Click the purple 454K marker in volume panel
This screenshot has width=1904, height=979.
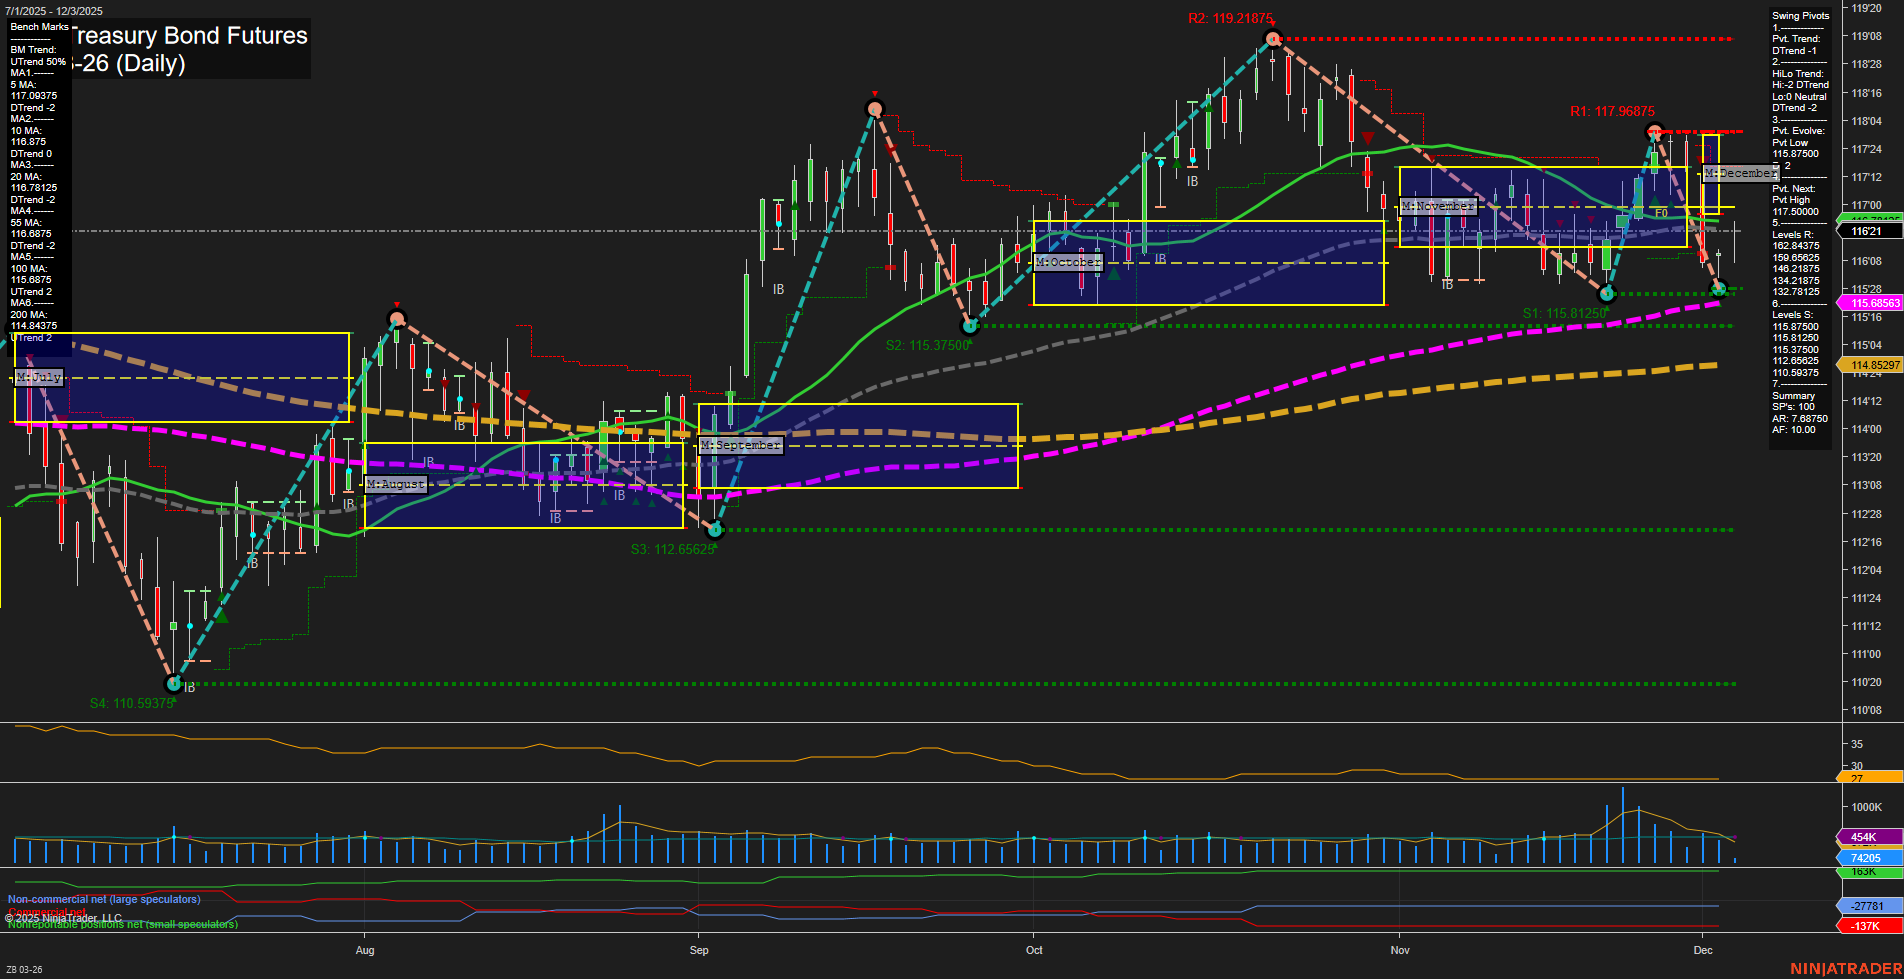1866,837
